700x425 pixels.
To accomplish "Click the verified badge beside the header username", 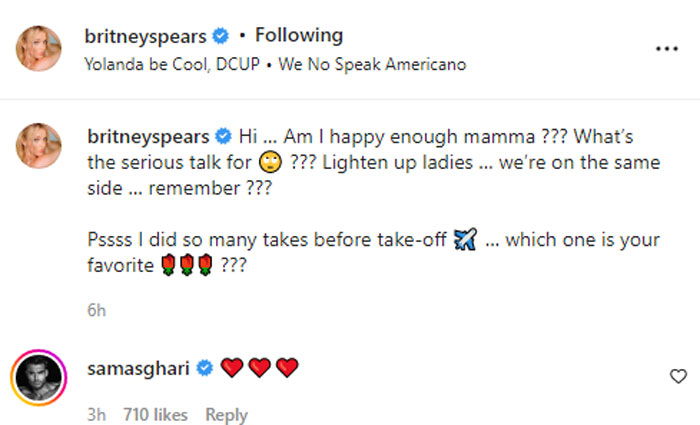I will click(x=222, y=37).
